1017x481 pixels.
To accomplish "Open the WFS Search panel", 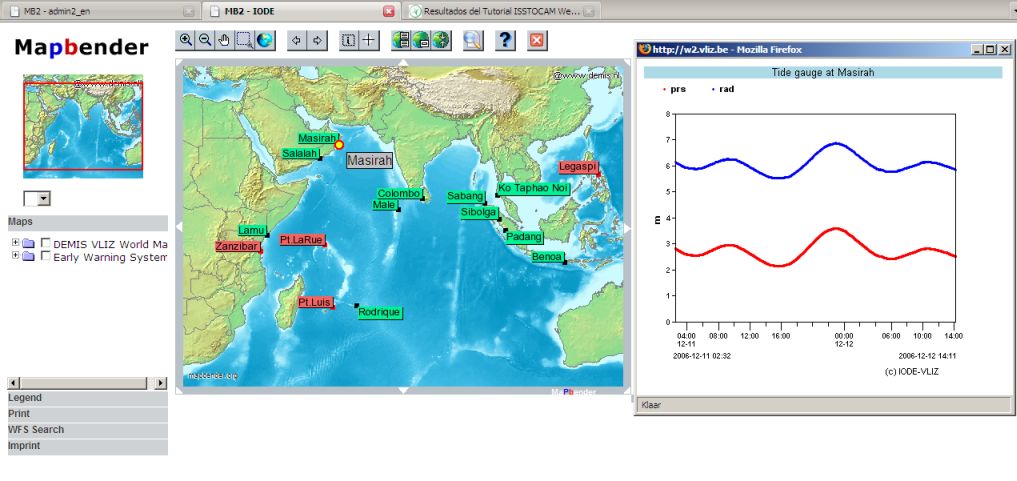I will point(36,430).
